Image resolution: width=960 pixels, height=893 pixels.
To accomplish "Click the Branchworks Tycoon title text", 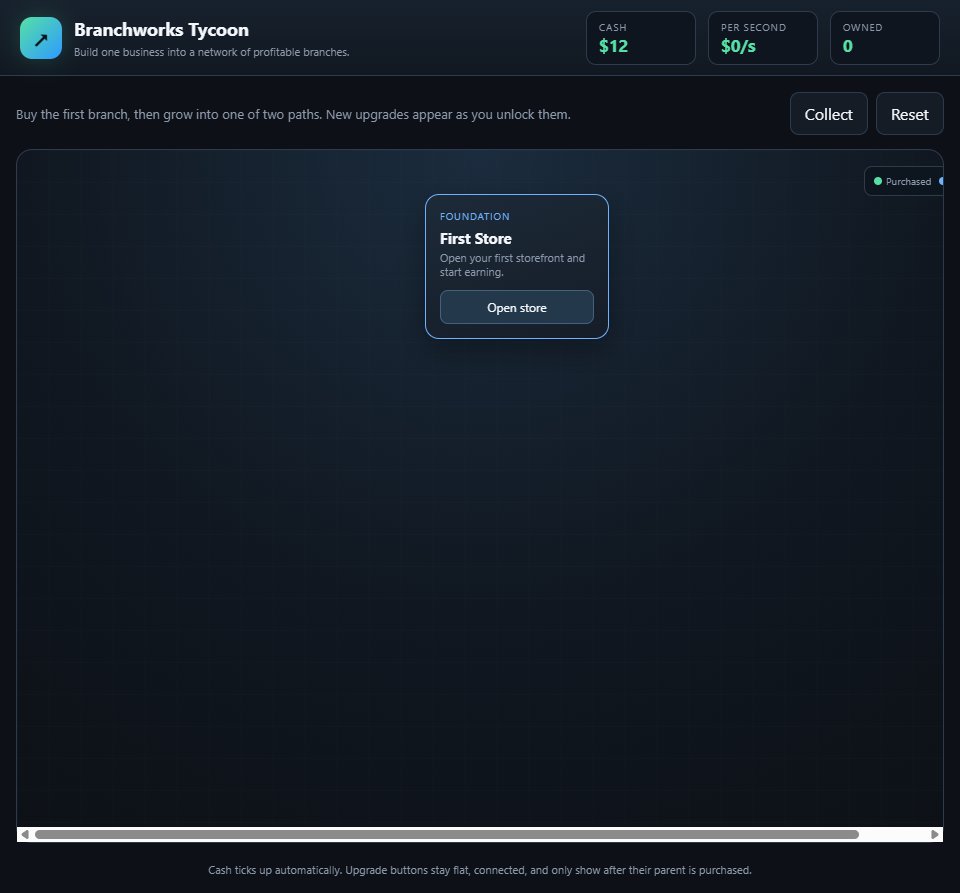I will [x=161, y=30].
